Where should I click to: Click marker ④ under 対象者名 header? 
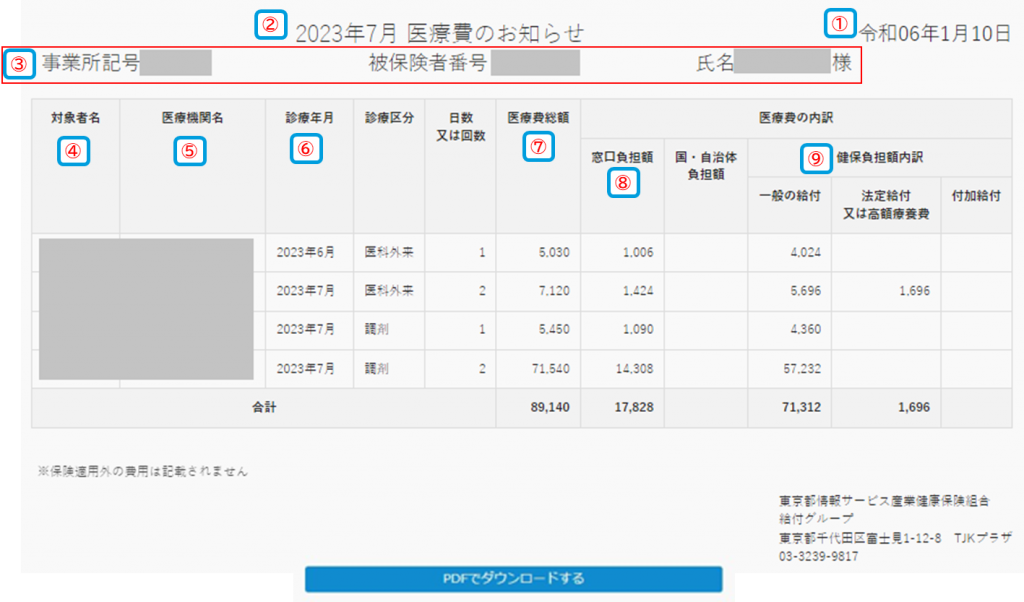pyautogui.click(x=74, y=151)
